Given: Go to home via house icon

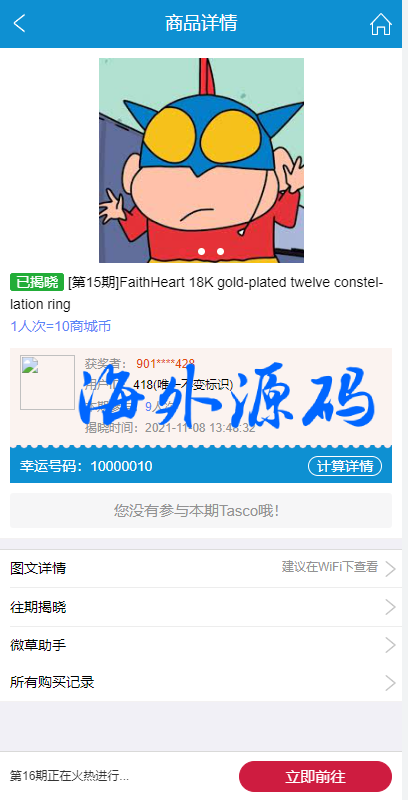Looking at the screenshot, I should tap(380, 24).
